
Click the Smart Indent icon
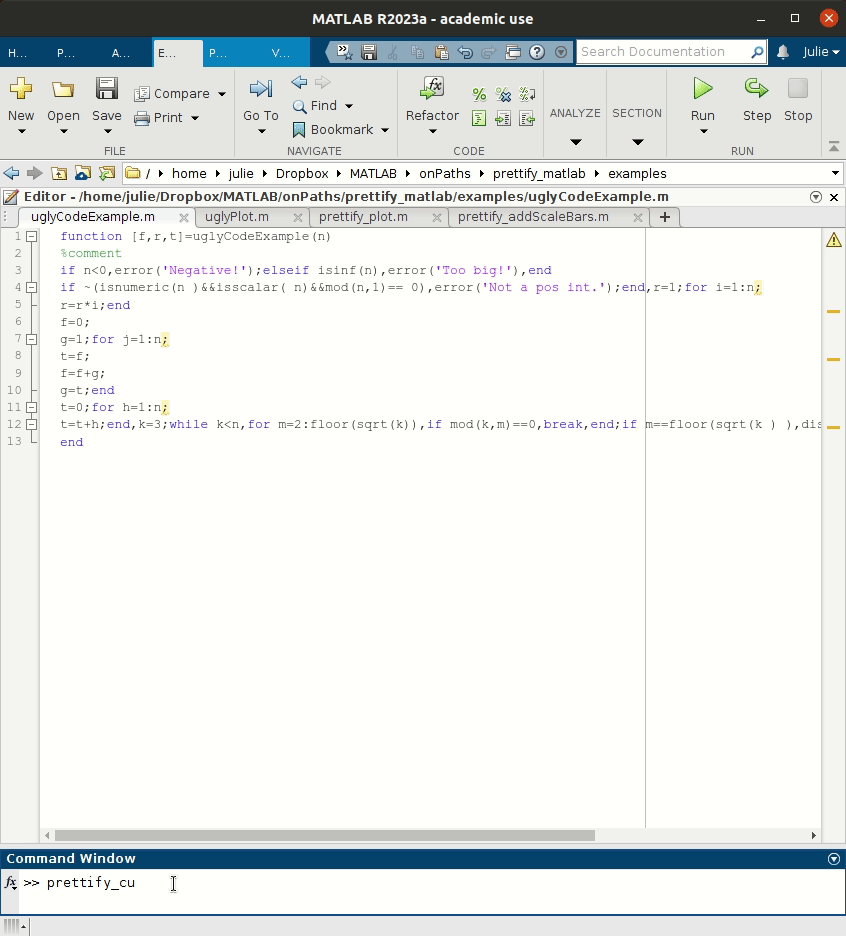click(x=479, y=118)
